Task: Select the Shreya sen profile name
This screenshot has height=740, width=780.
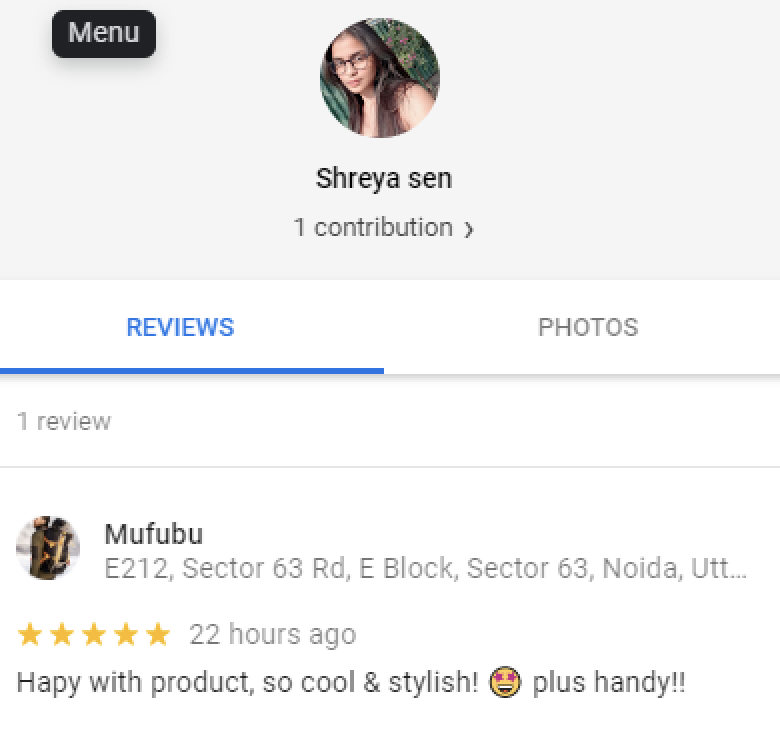Action: (384, 178)
